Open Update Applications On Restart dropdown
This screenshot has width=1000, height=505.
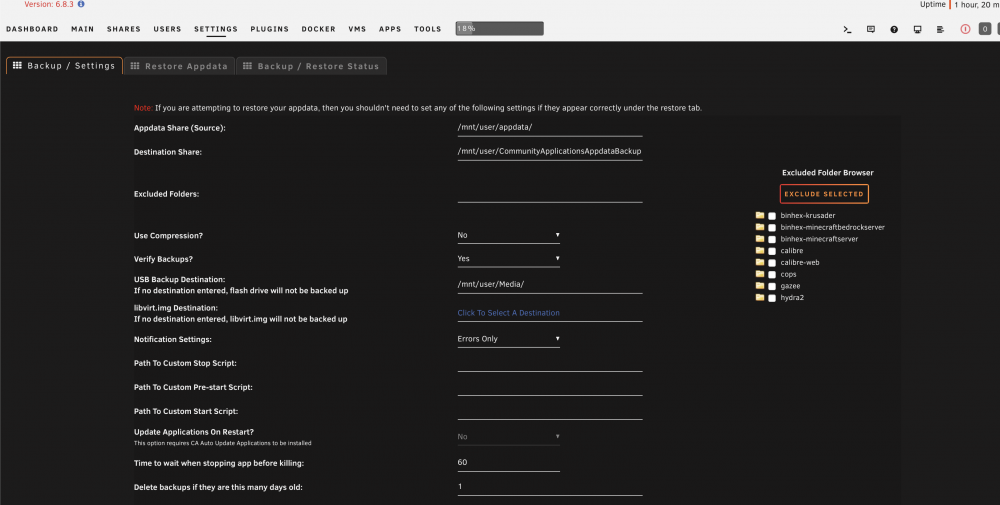coord(508,437)
